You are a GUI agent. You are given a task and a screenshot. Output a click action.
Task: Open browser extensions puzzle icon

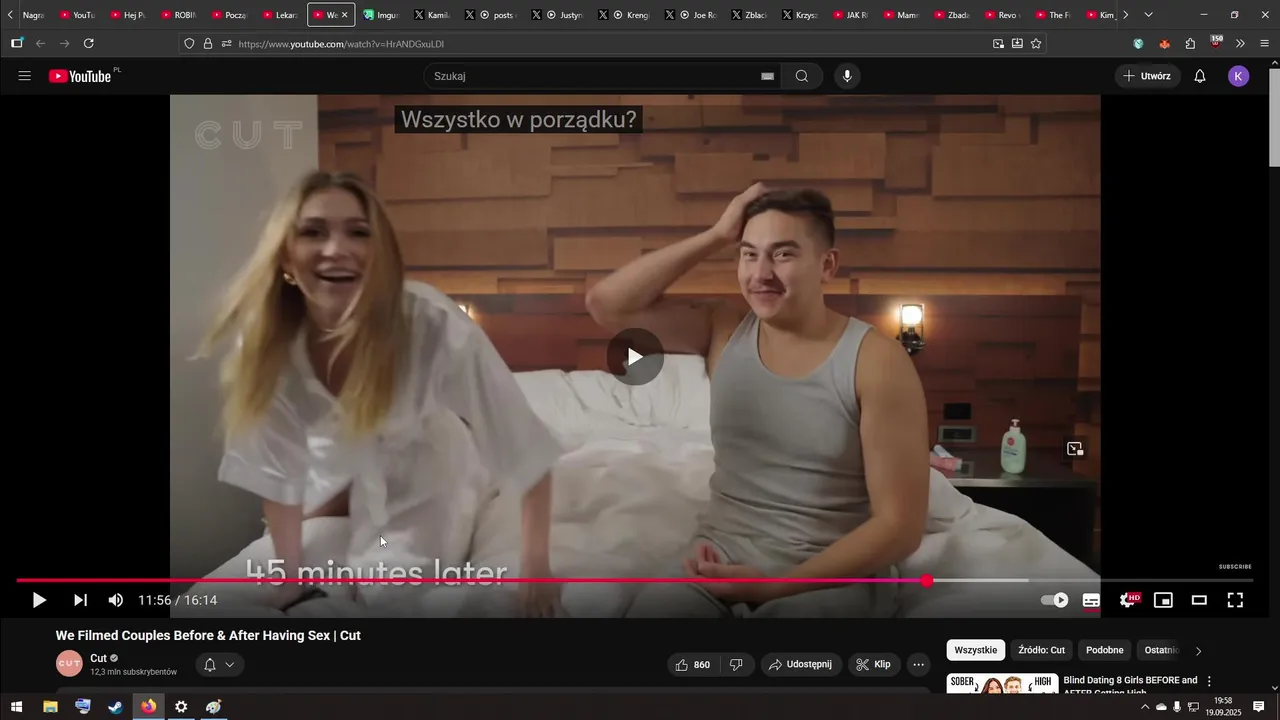point(1190,44)
